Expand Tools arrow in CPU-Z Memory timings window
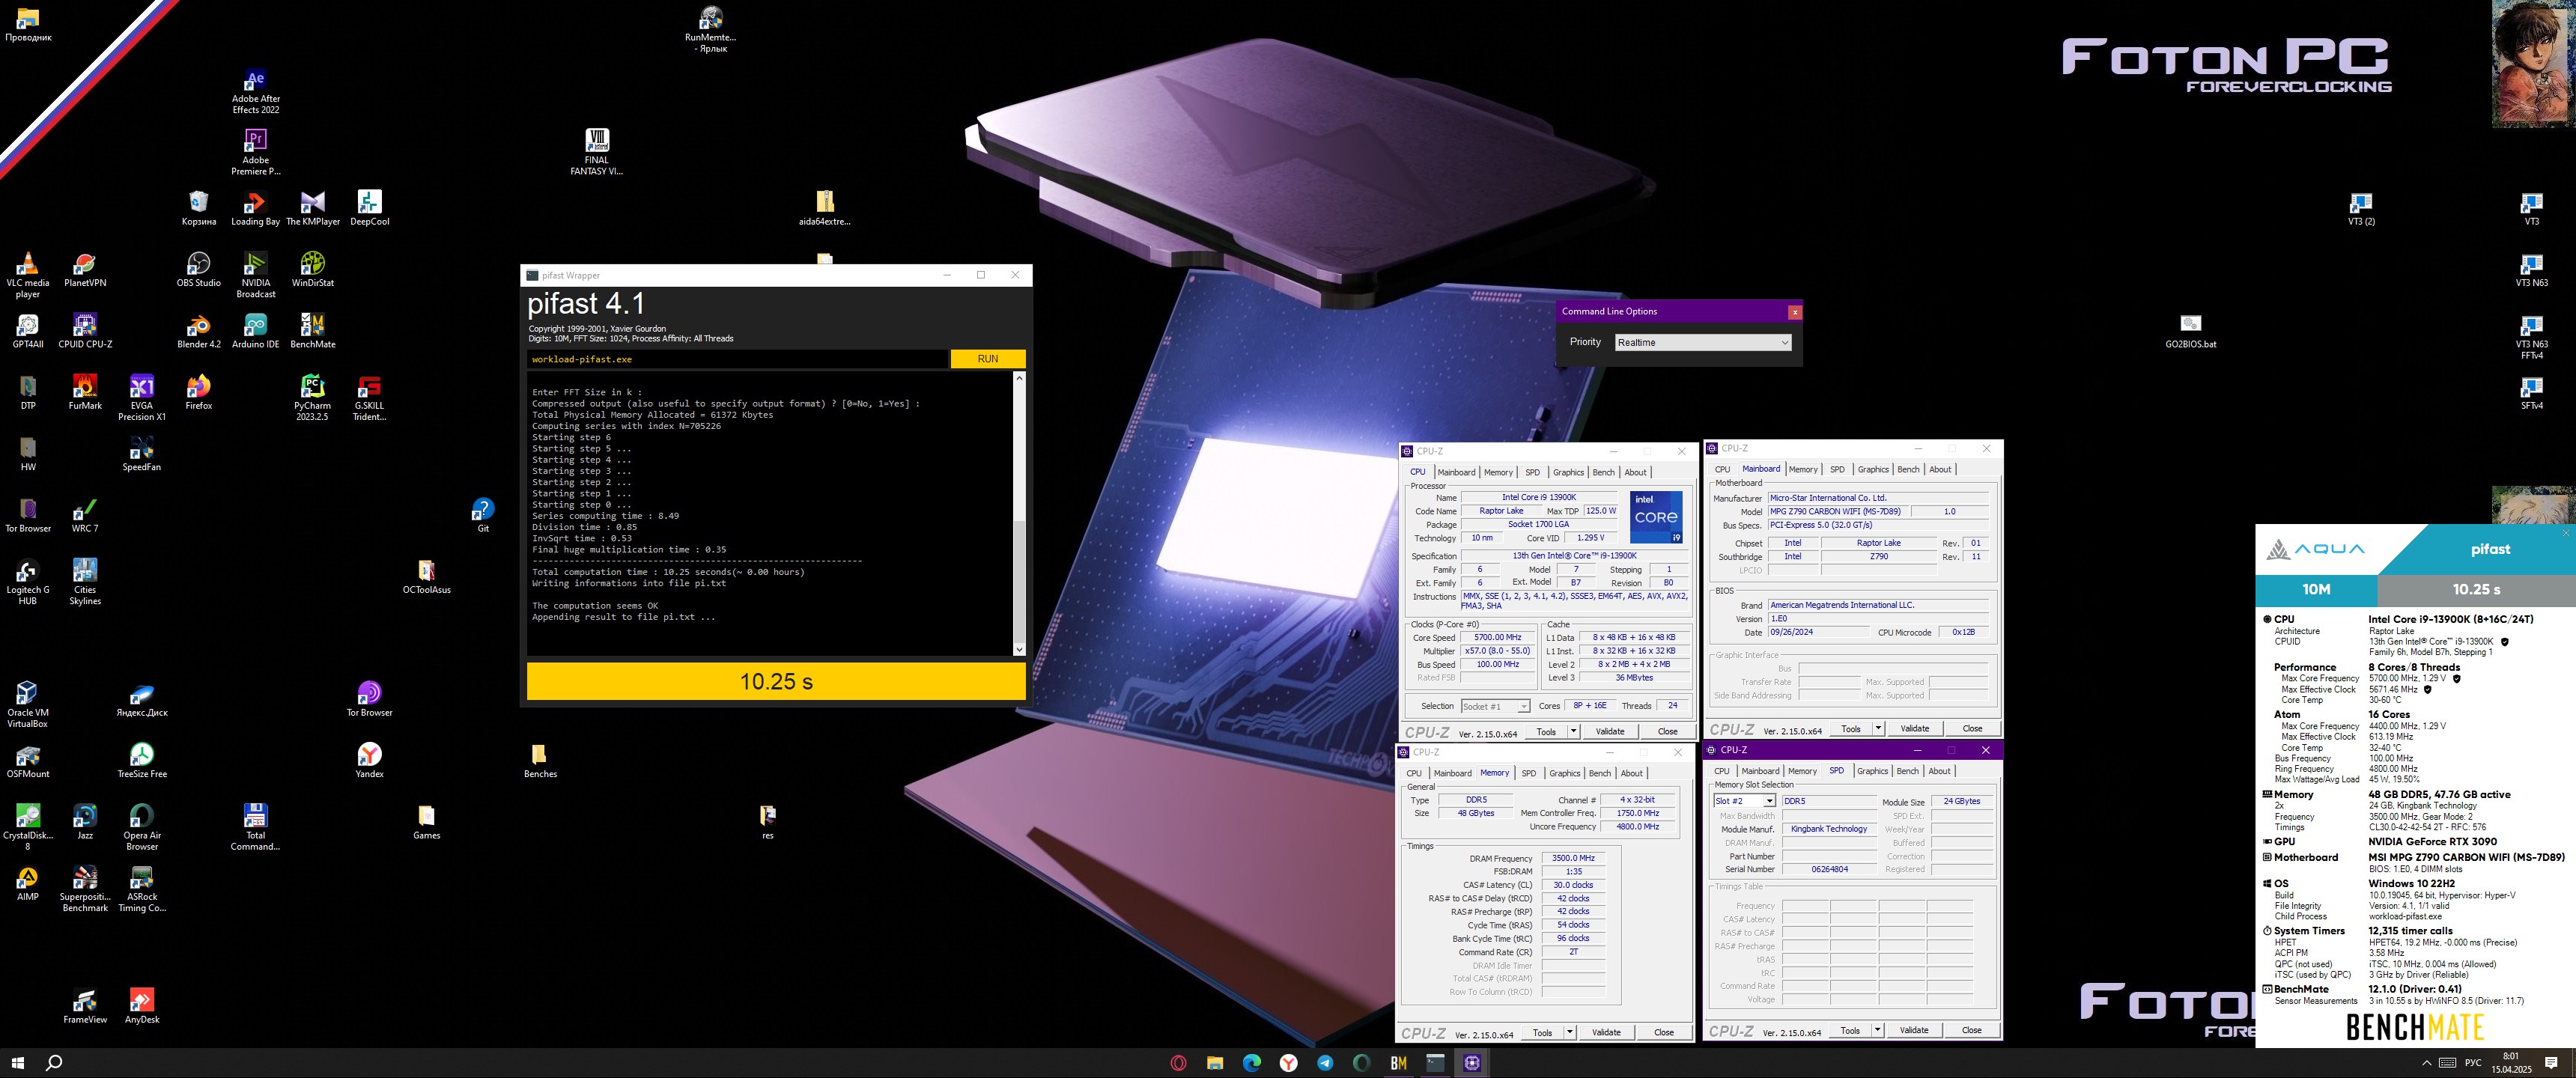The height and width of the screenshot is (1078, 2576). (1569, 1032)
